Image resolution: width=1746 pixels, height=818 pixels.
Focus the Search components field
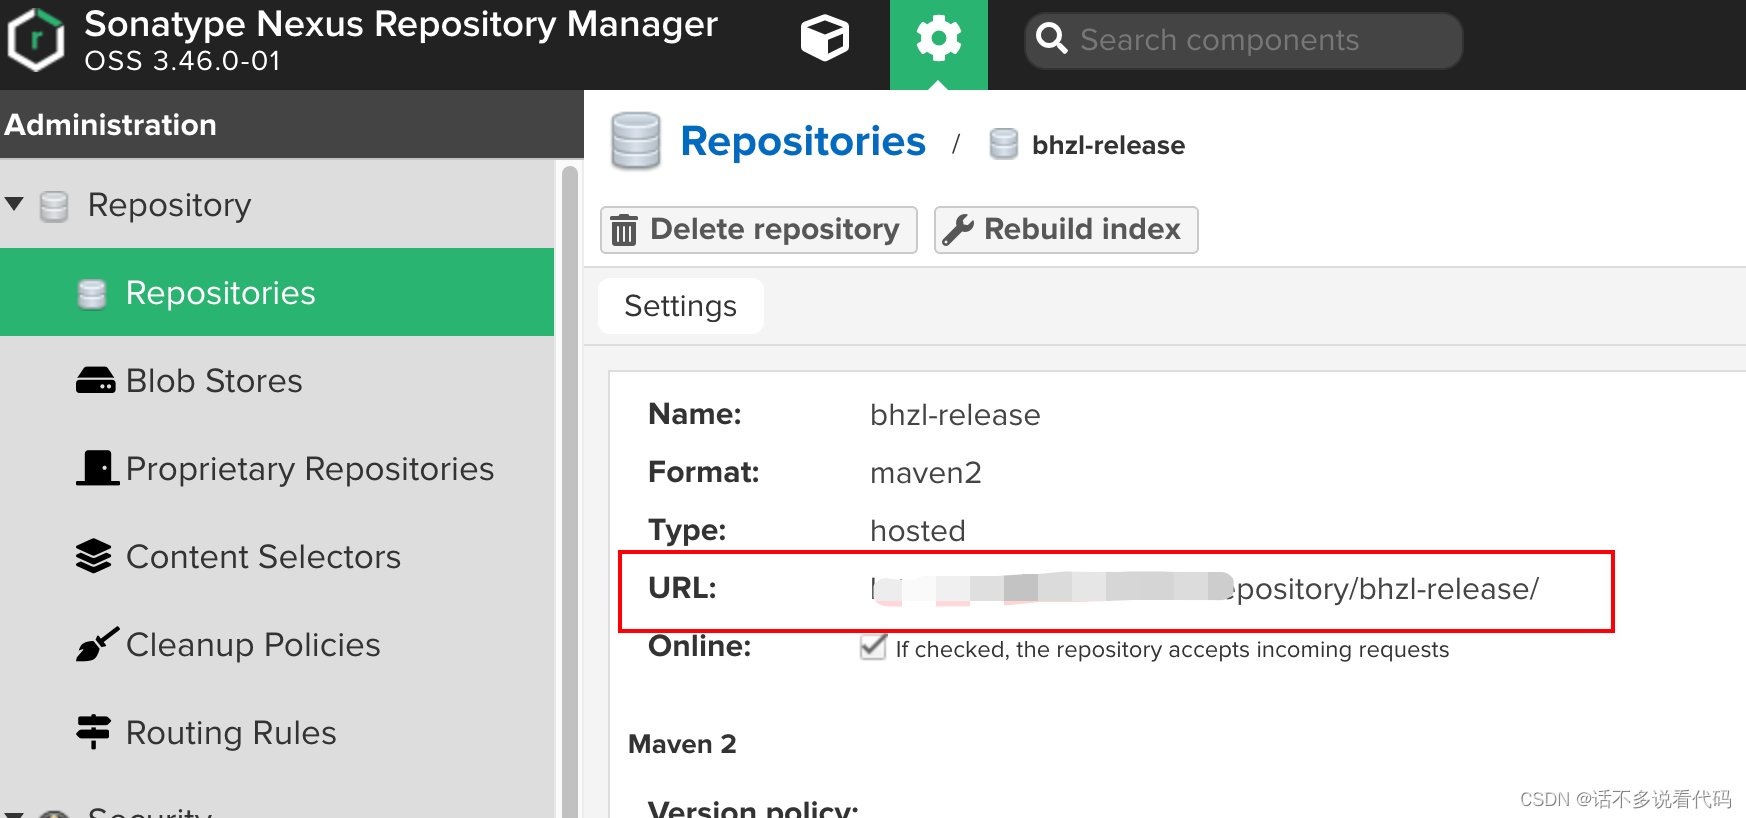coord(1243,40)
